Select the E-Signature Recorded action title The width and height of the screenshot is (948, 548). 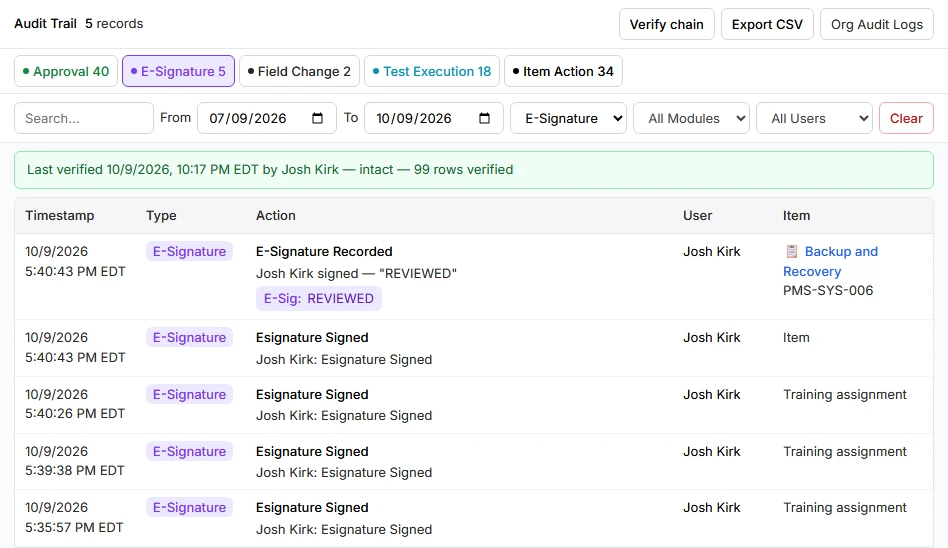[324, 251]
